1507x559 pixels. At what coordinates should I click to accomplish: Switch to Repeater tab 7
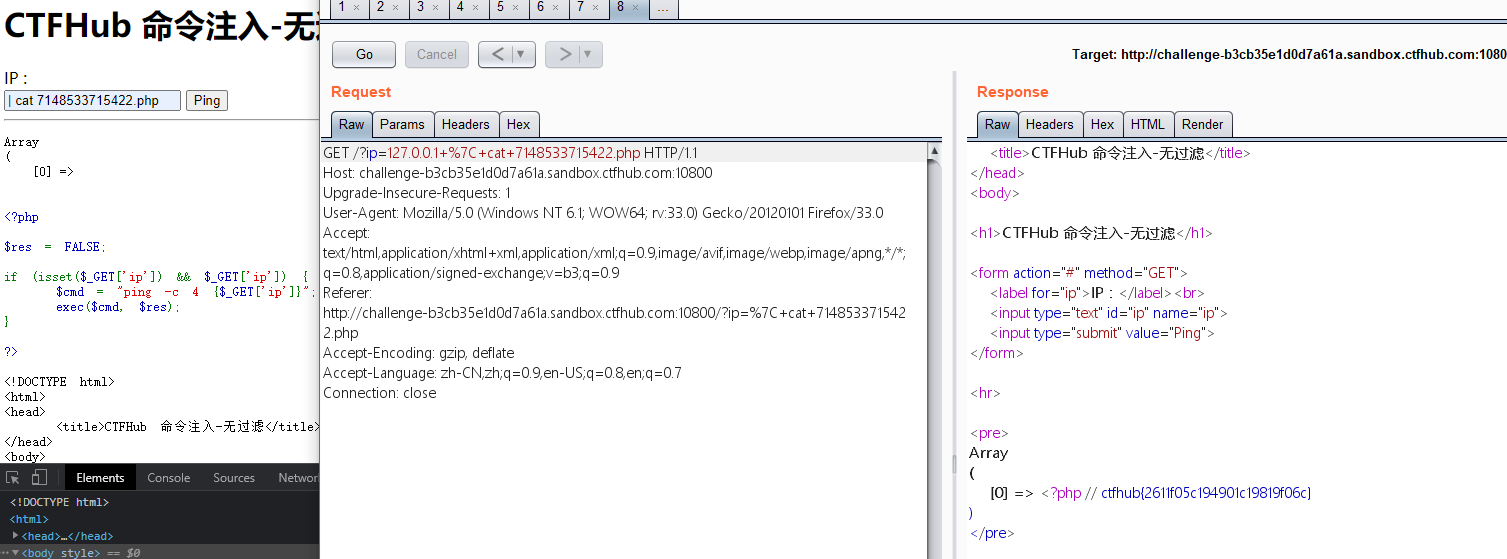click(x=581, y=7)
